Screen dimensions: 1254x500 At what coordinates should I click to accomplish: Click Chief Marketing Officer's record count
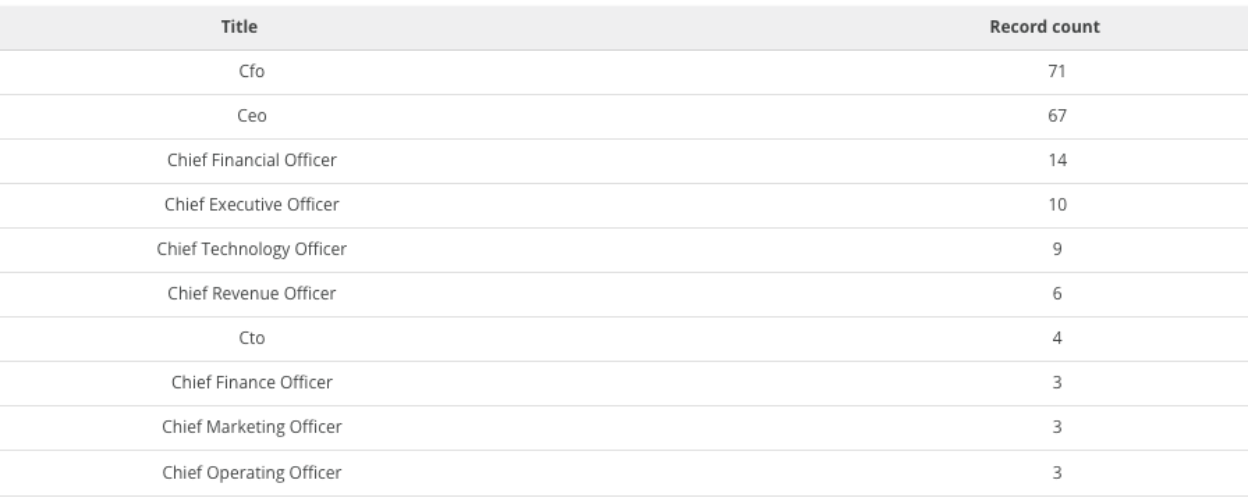tap(1058, 427)
